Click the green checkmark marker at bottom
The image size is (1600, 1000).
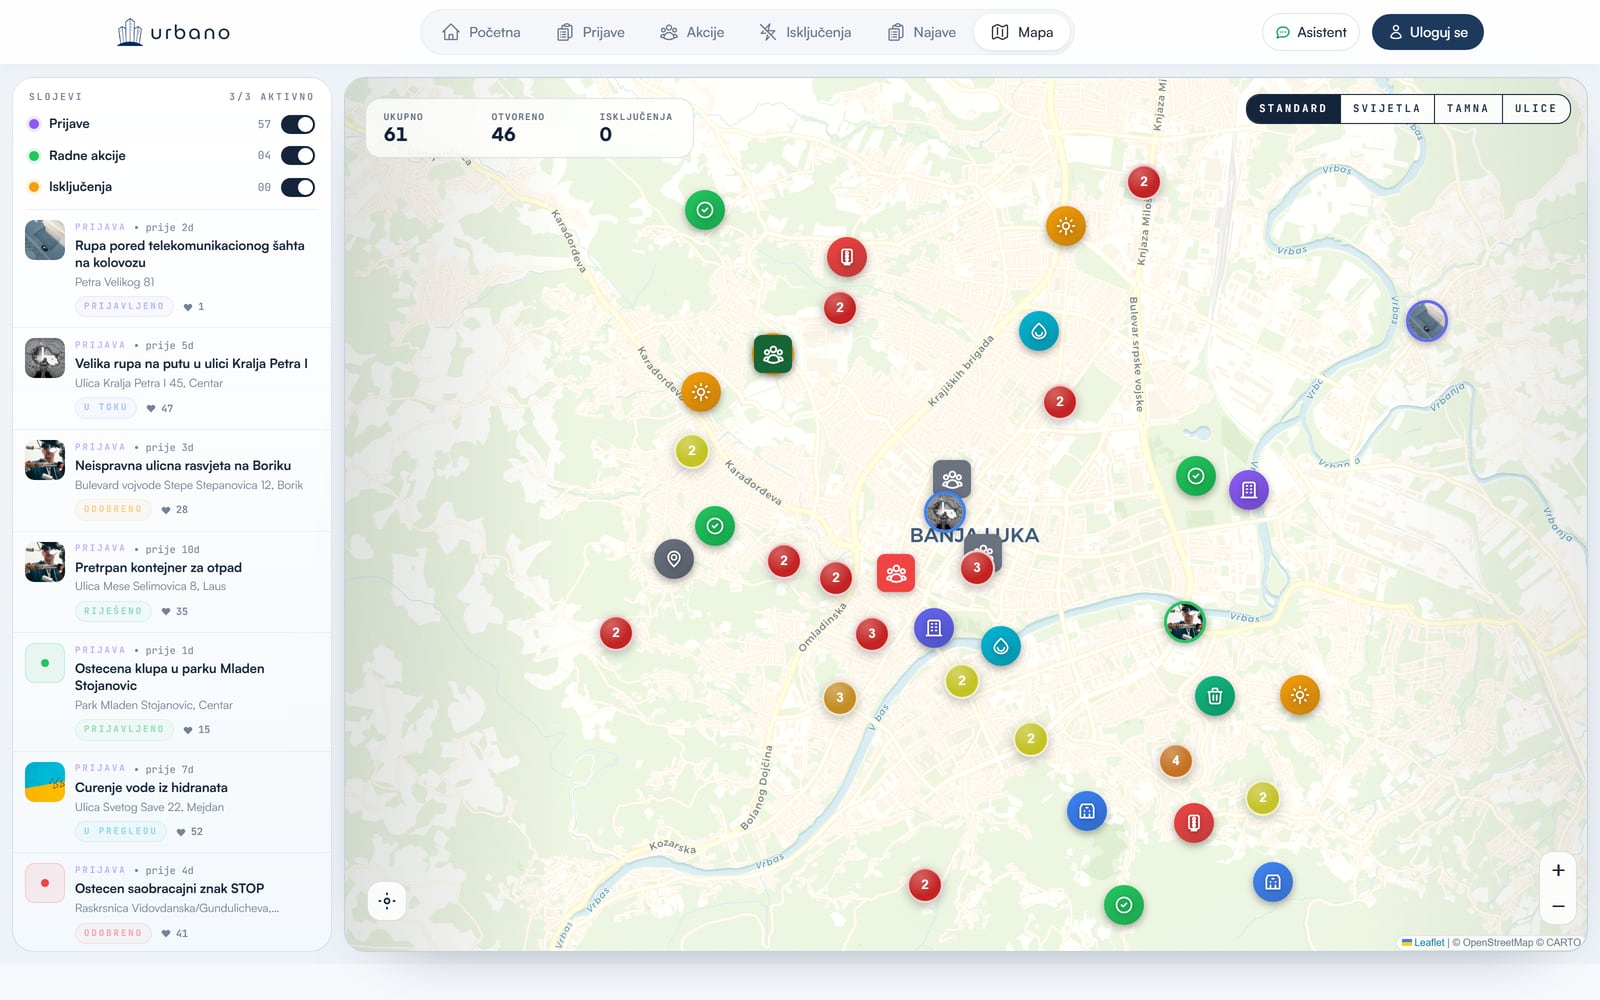click(1124, 905)
